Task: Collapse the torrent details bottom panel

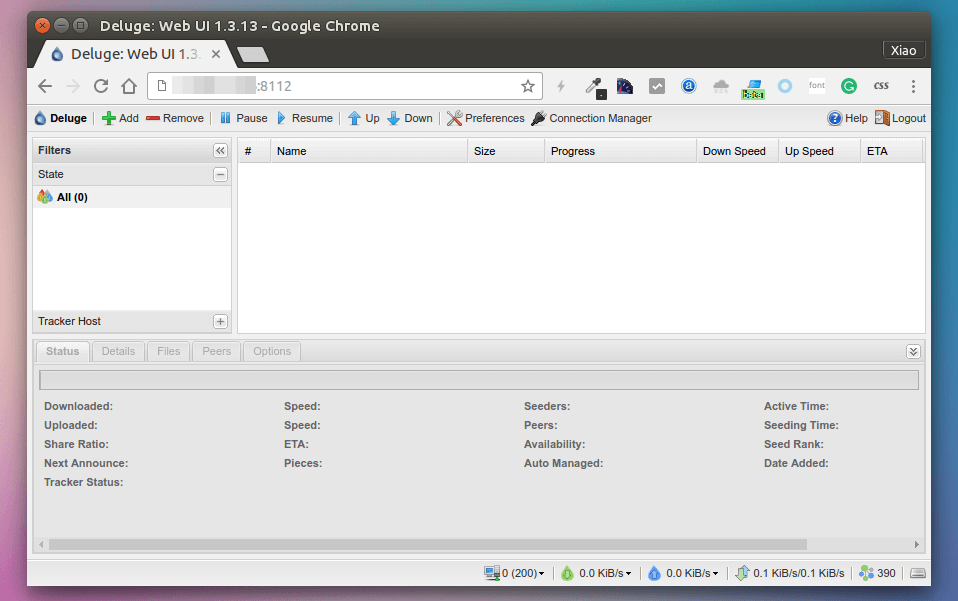Action: click(x=912, y=351)
